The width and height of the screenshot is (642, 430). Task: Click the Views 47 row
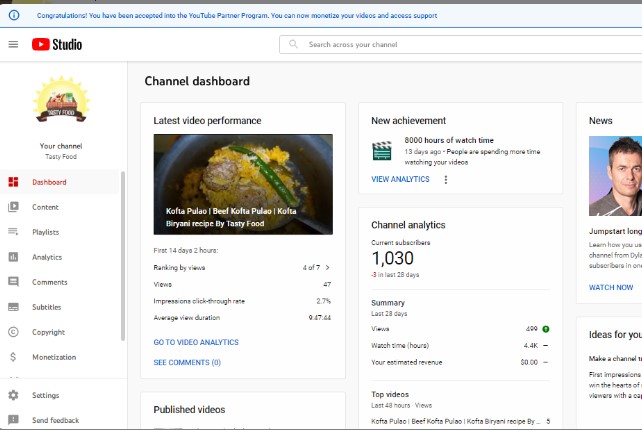point(242,284)
